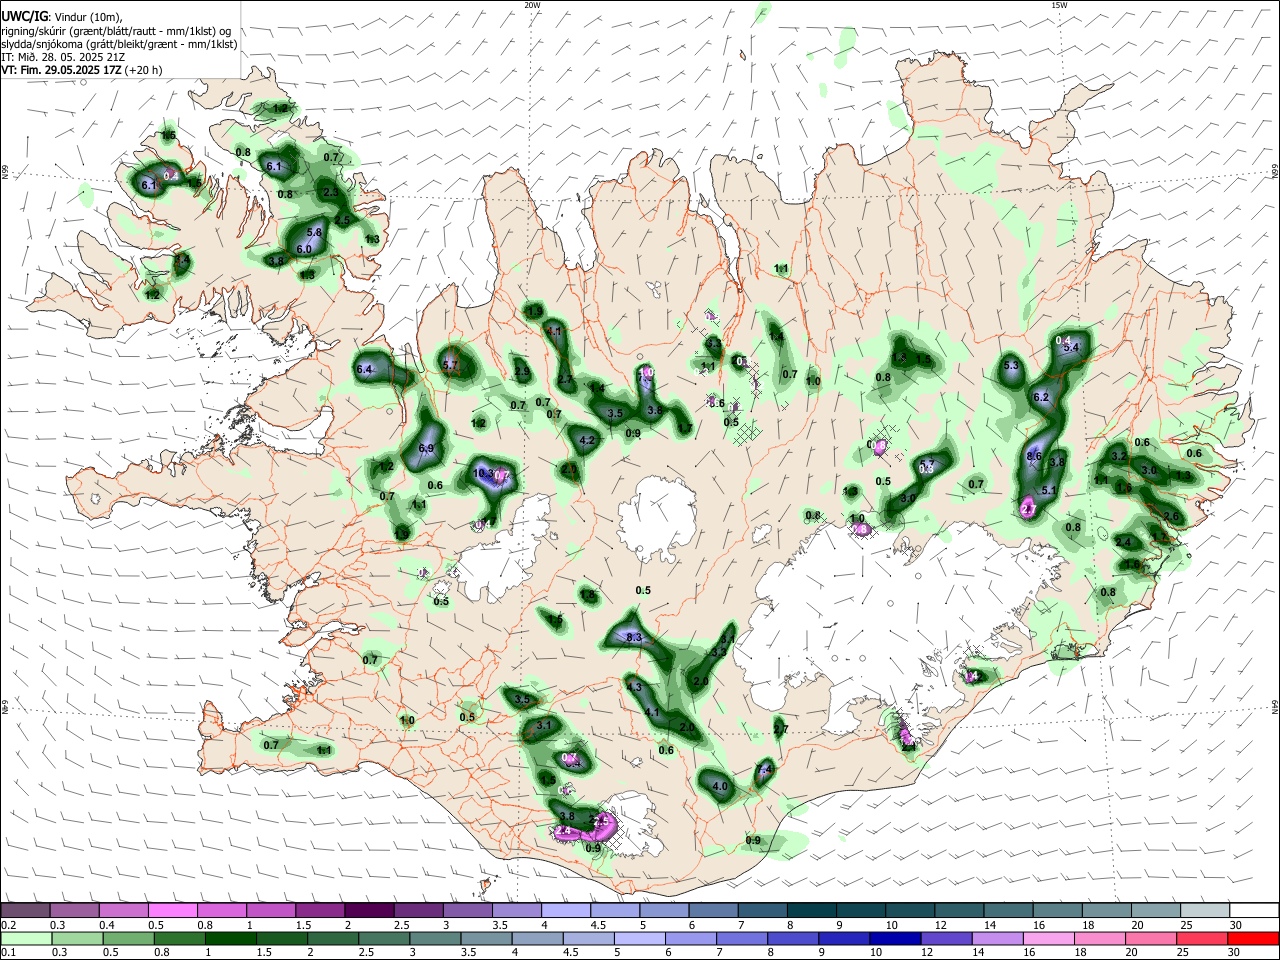The width and height of the screenshot is (1280, 960).
Task: Click the '2.9' precipitation value on the map
Action: point(522,371)
